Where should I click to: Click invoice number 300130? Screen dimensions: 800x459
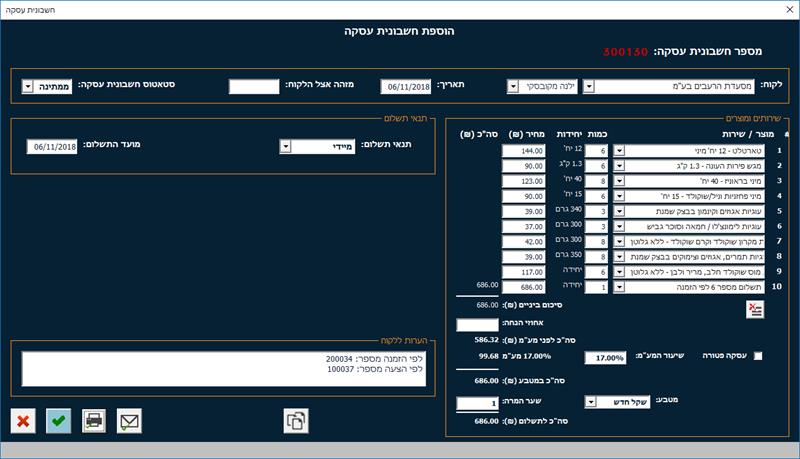[x=626, y=52]
